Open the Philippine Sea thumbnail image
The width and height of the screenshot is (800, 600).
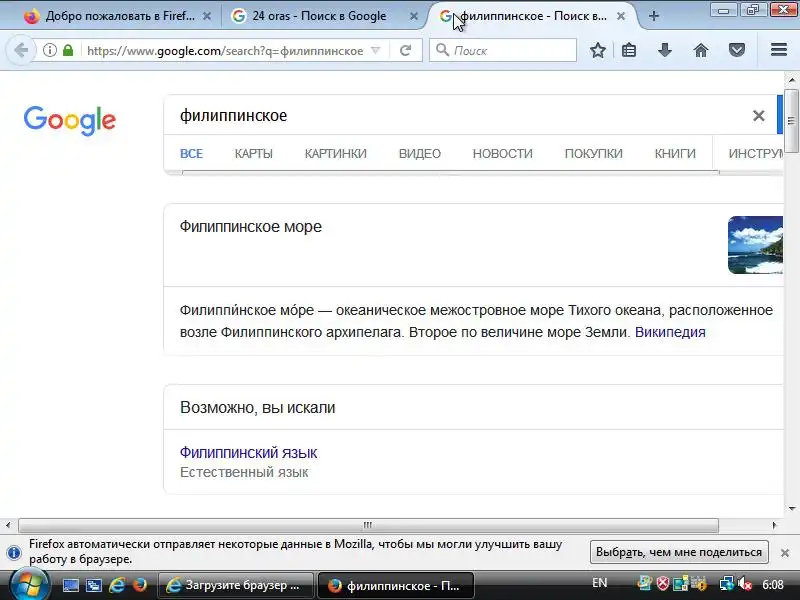pos(755,245)
